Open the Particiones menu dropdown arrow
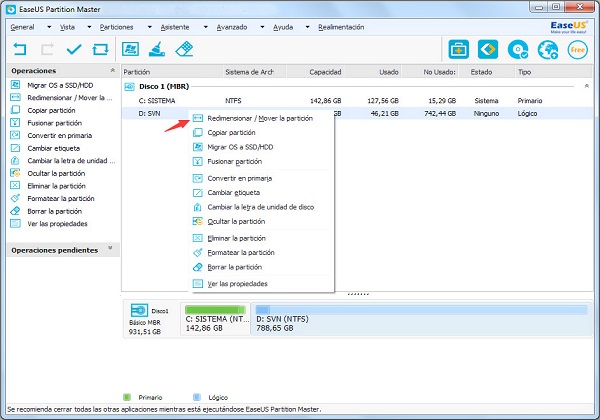600x420 pixels. pos(150,27)
